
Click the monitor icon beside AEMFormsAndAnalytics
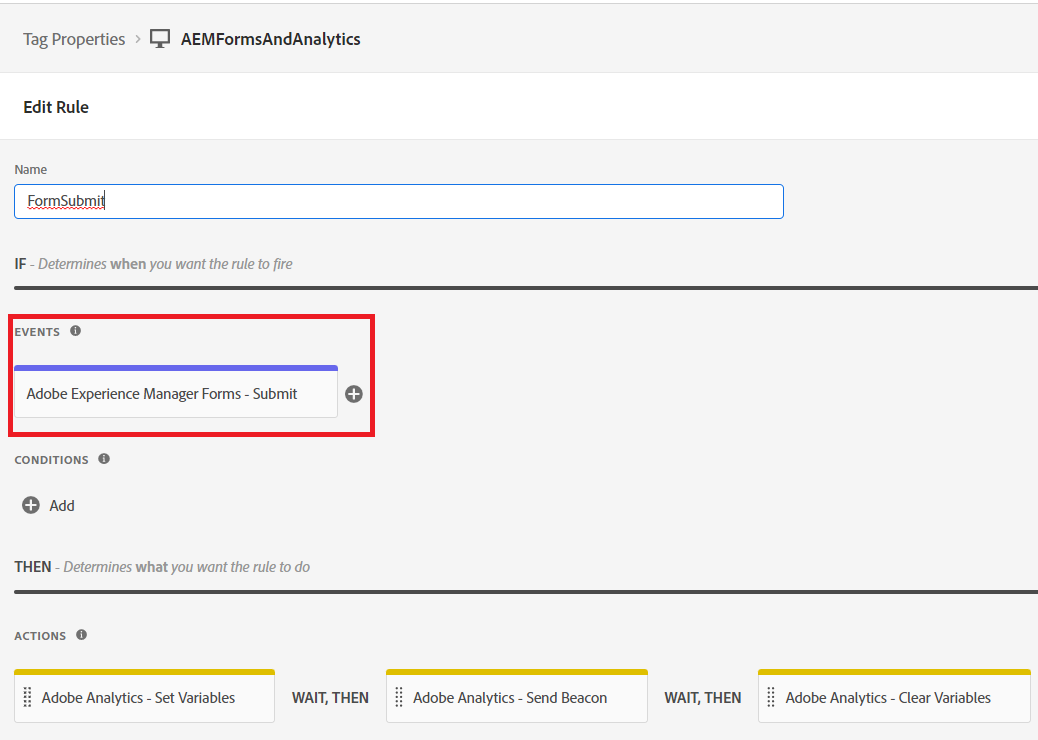pos(160,39)
